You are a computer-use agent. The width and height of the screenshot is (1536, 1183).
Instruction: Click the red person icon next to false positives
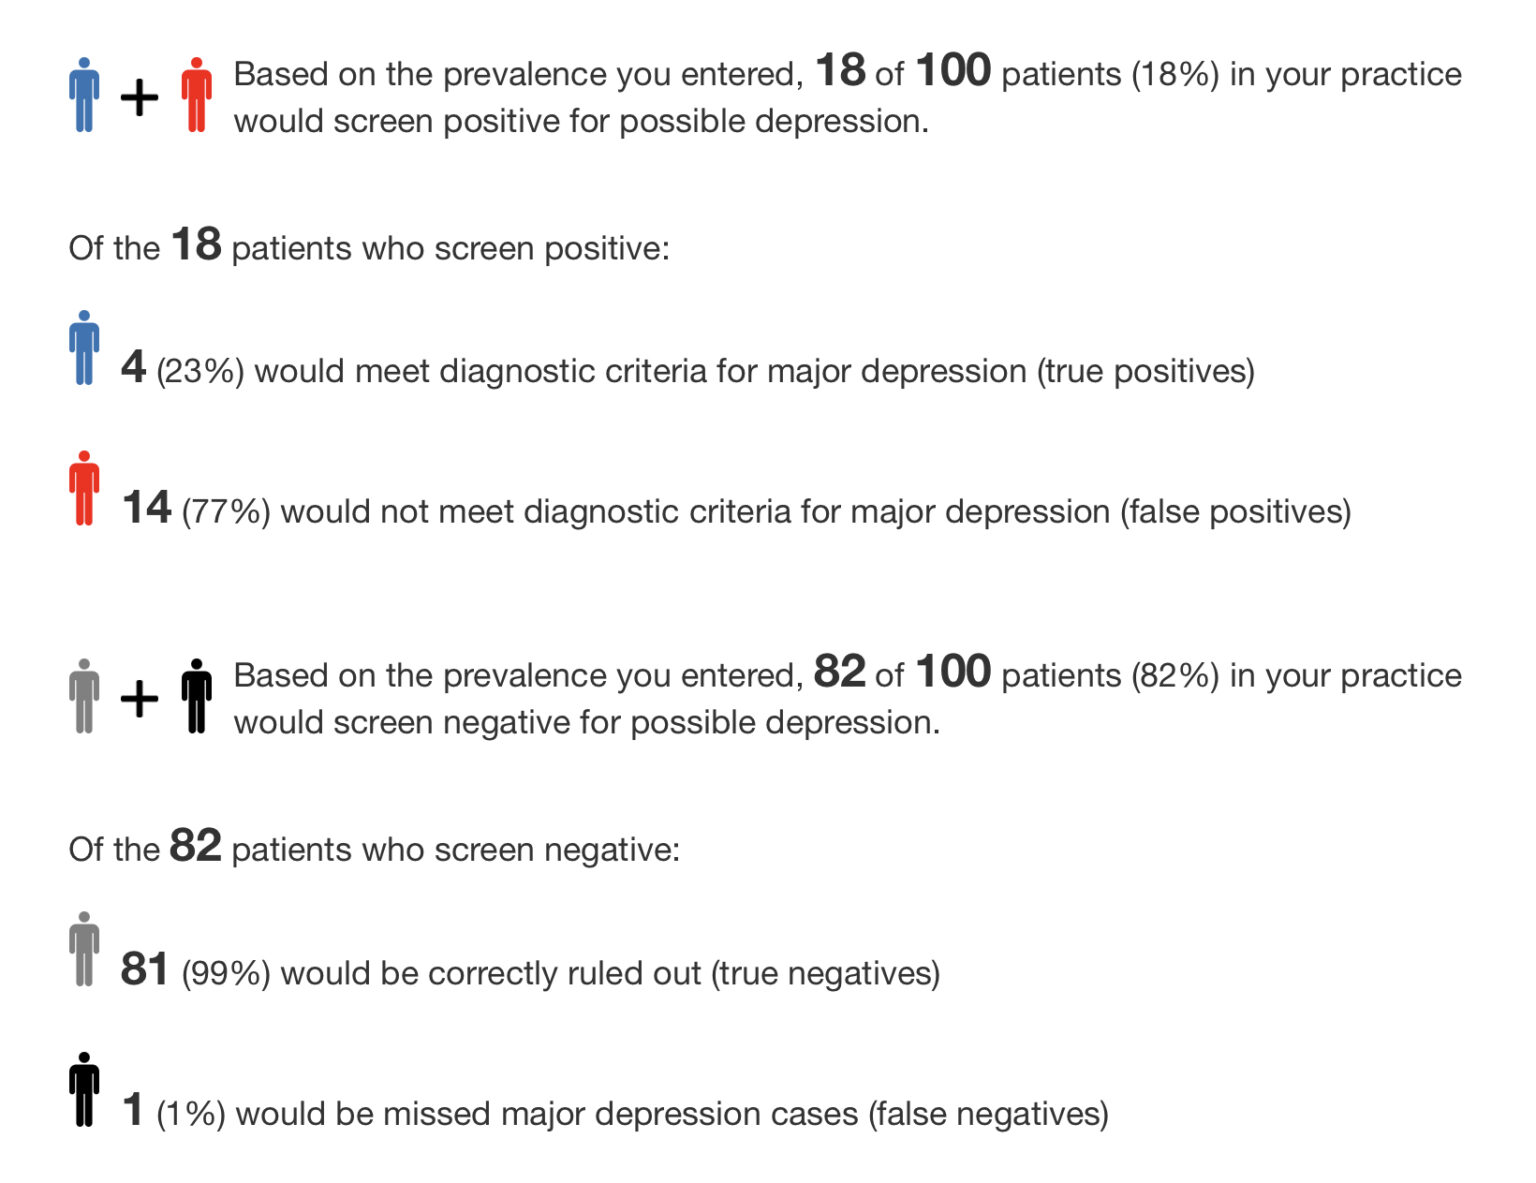coord(85,488)
